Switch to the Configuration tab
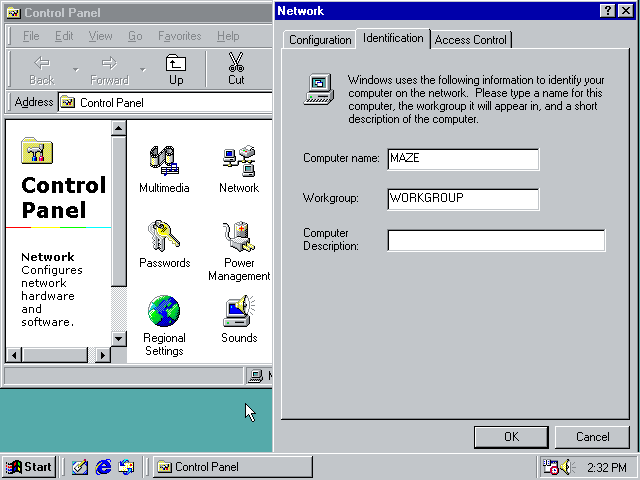Image resolution: width=640 pixels, height=480 pixels. (320, 40)
